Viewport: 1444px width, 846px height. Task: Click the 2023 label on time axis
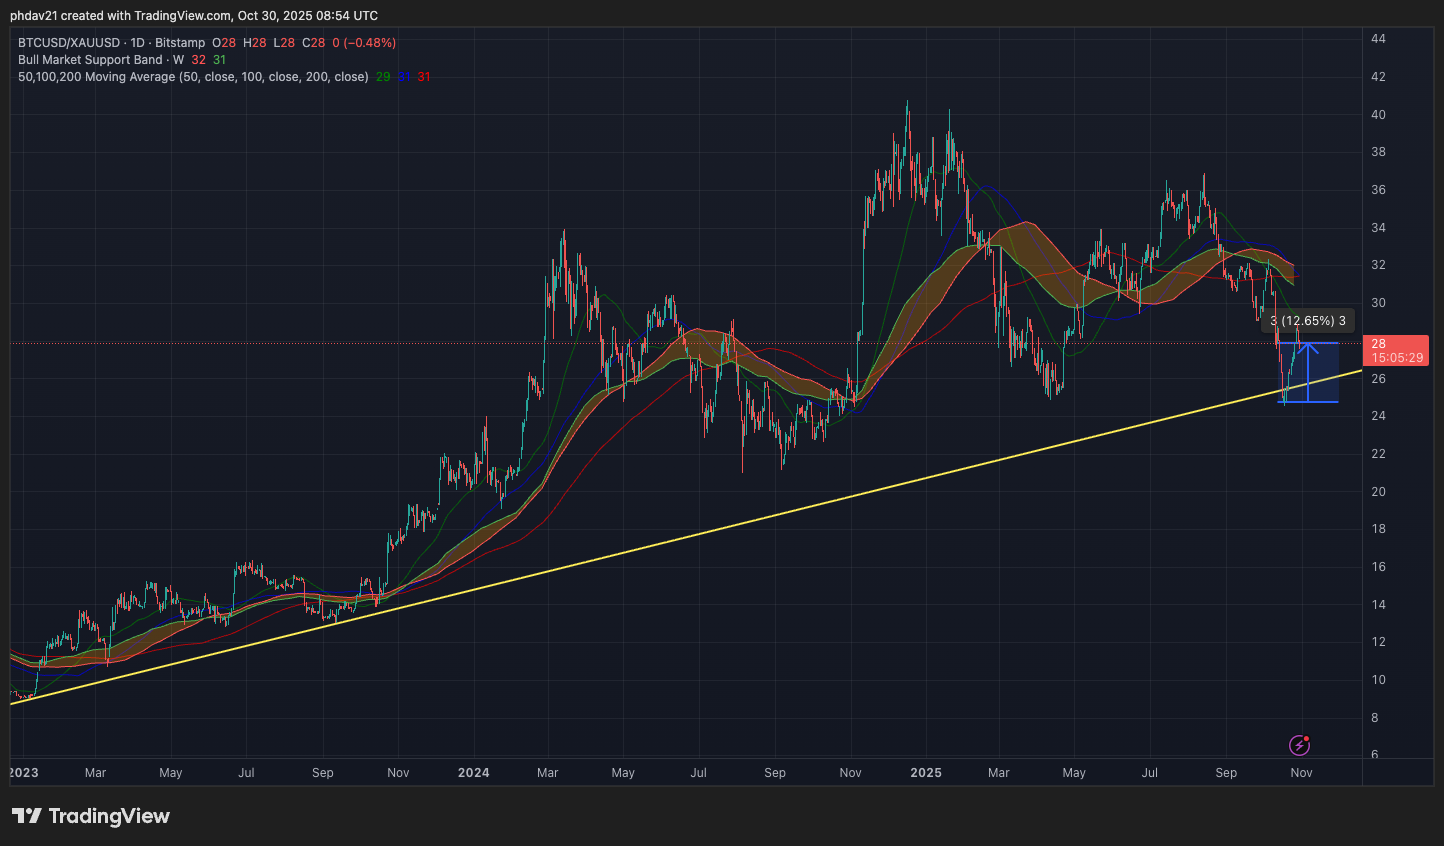[24, 773]
